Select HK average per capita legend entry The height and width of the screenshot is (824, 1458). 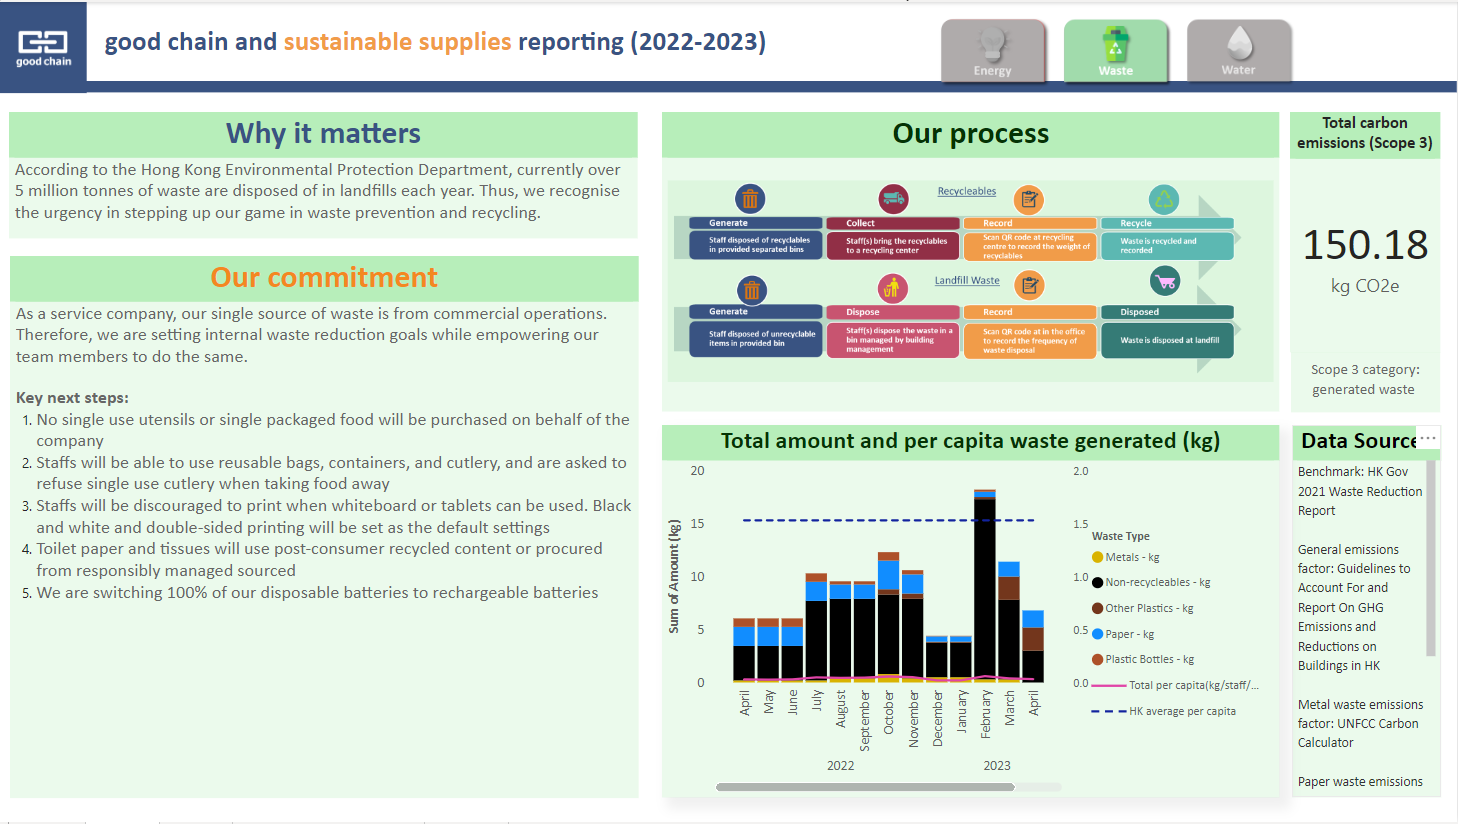point(1164,711)
